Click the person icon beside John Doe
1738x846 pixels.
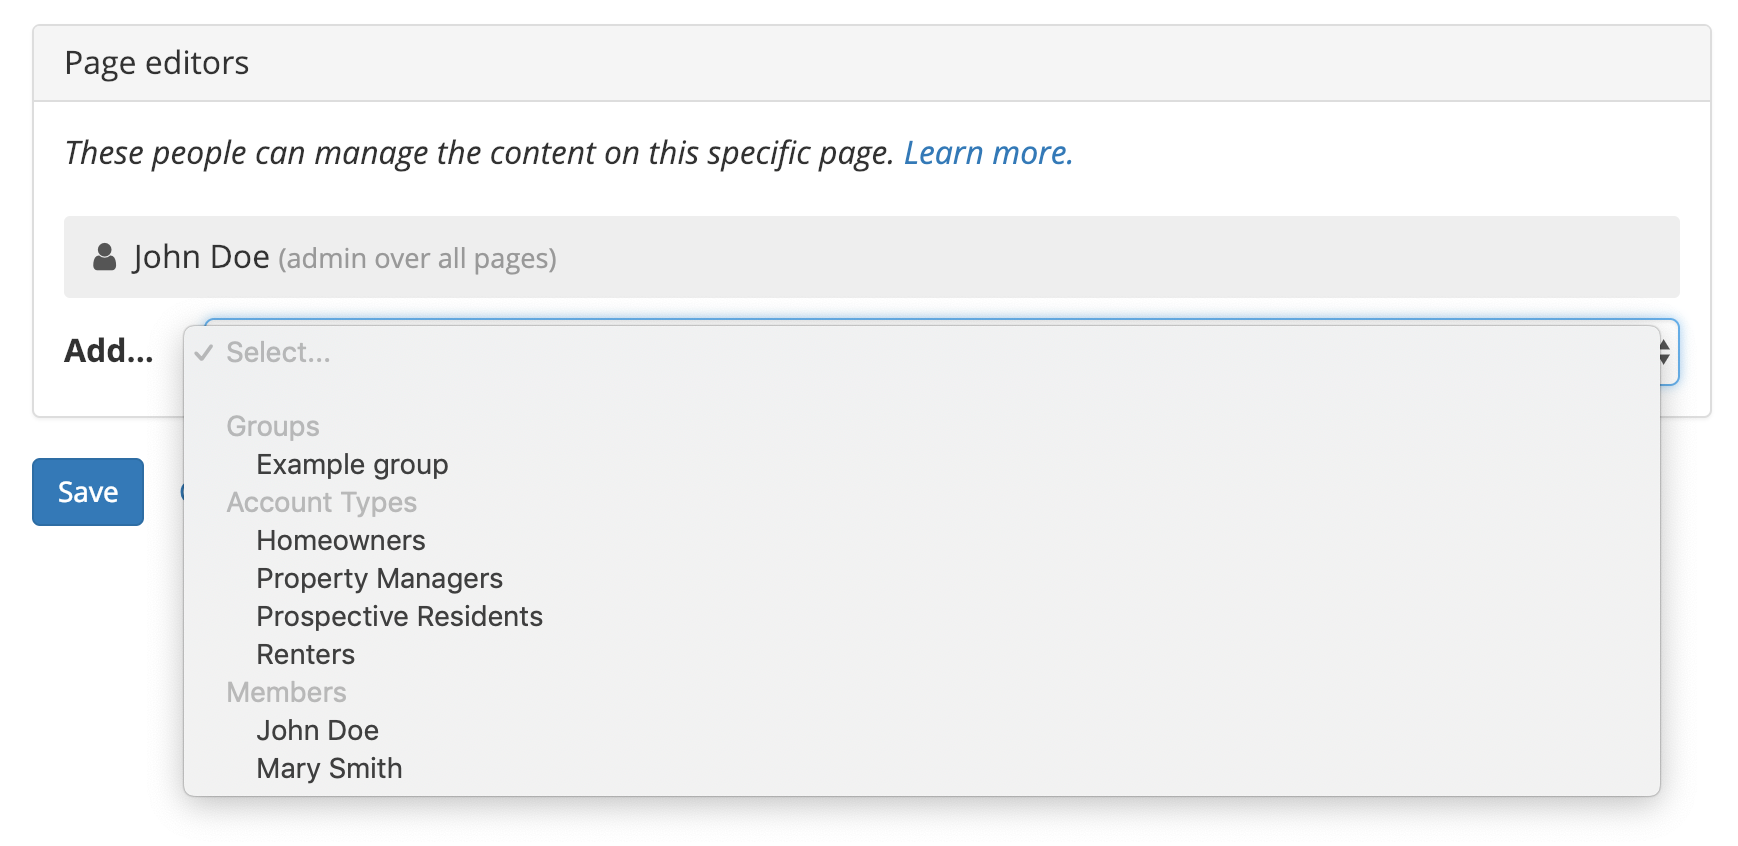tap(104, 257)
